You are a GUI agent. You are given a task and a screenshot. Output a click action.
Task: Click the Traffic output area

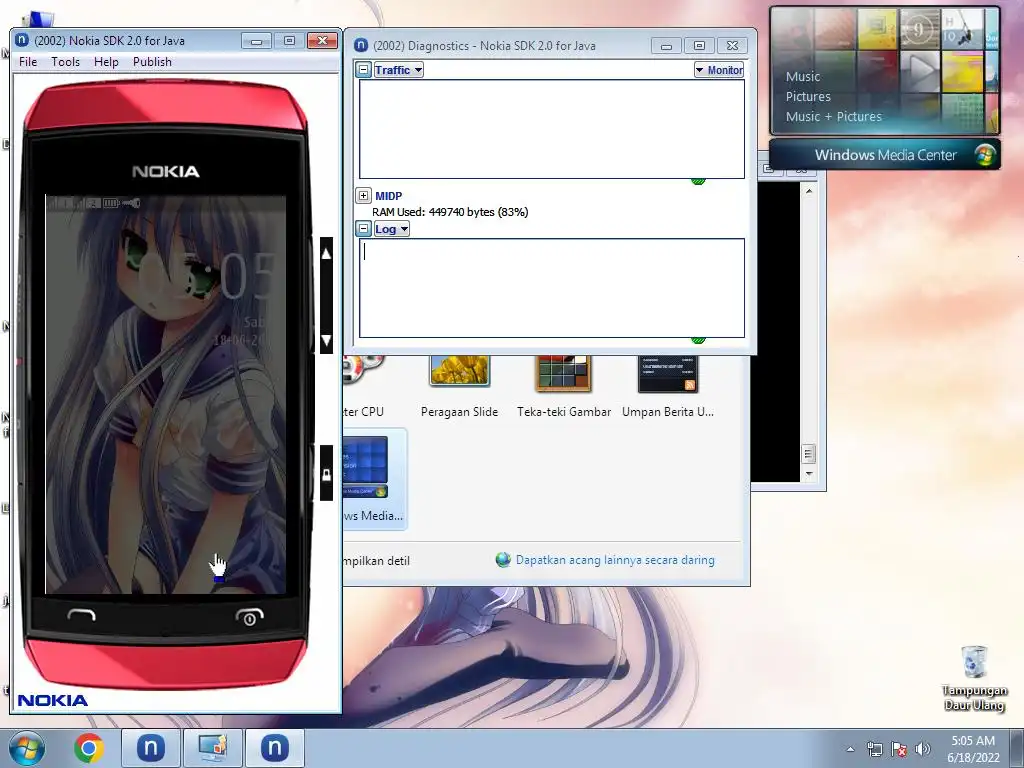point(552,129)
